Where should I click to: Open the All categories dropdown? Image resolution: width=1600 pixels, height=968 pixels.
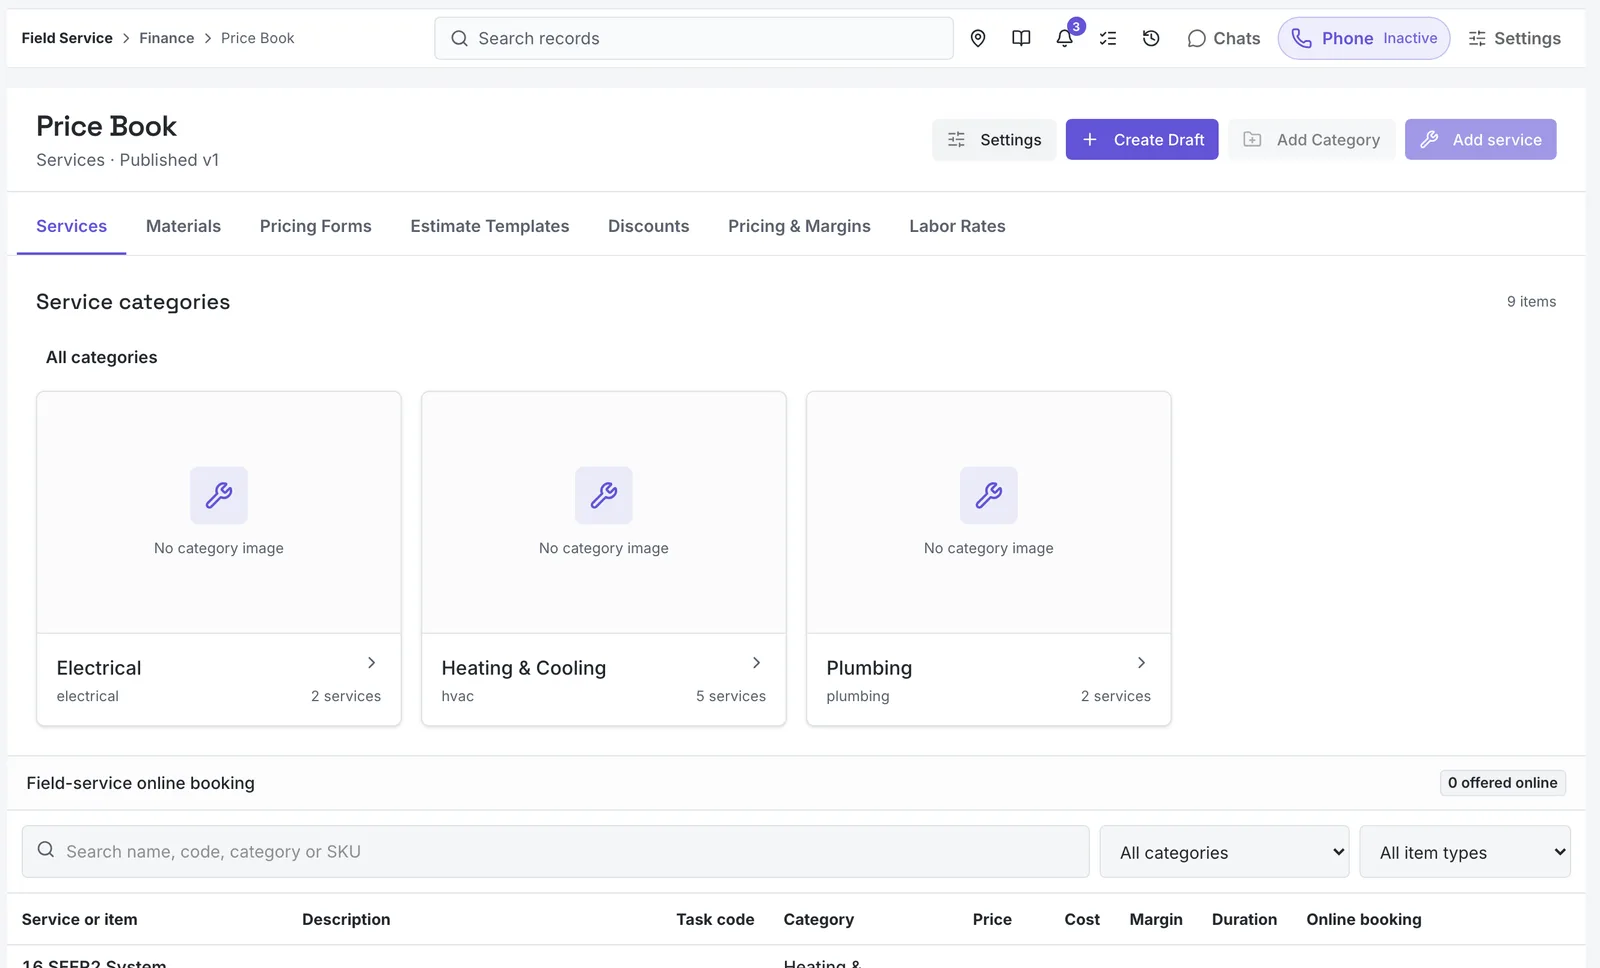pyautogui.click(x=1224, y=852)
